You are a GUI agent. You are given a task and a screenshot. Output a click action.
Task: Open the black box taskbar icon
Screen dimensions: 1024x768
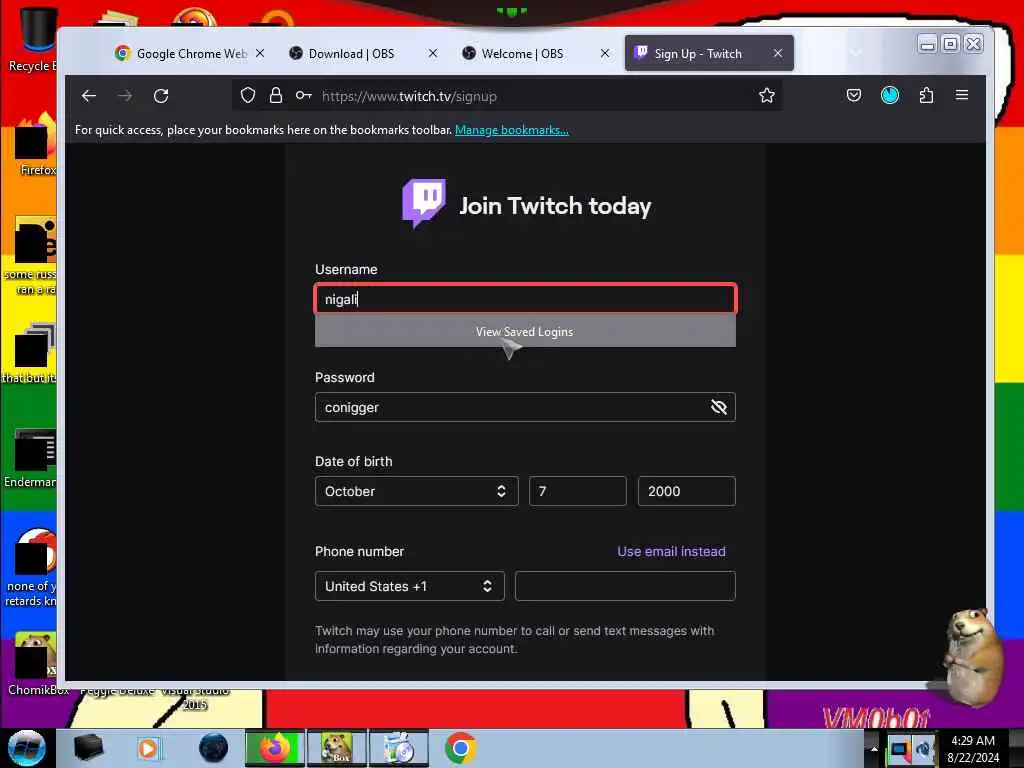pos(88,748)
